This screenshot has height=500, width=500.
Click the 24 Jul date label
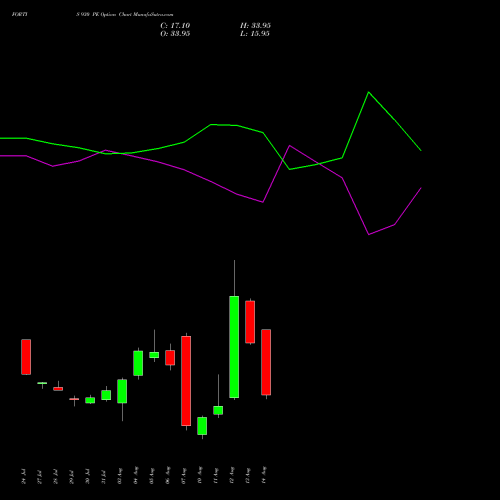point(23,476)
